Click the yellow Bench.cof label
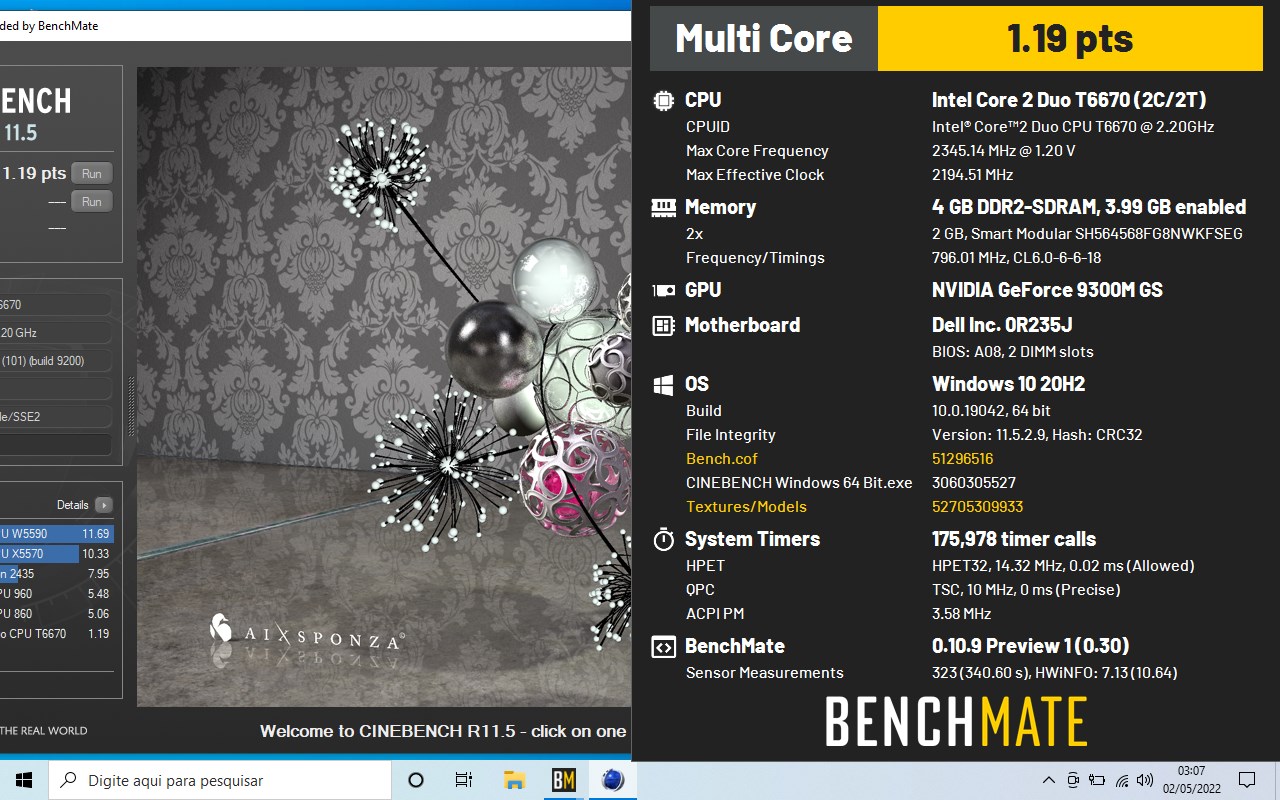Image resolution: width=1280 pixels, height=800 pixels. tap(722, 459)
